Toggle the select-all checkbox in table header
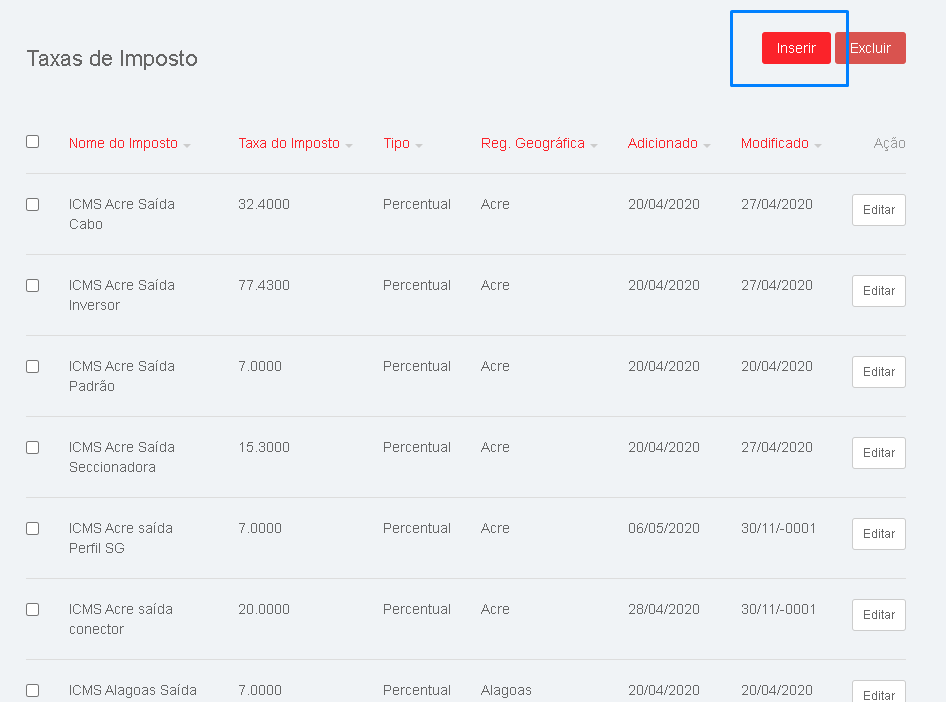 33,142
